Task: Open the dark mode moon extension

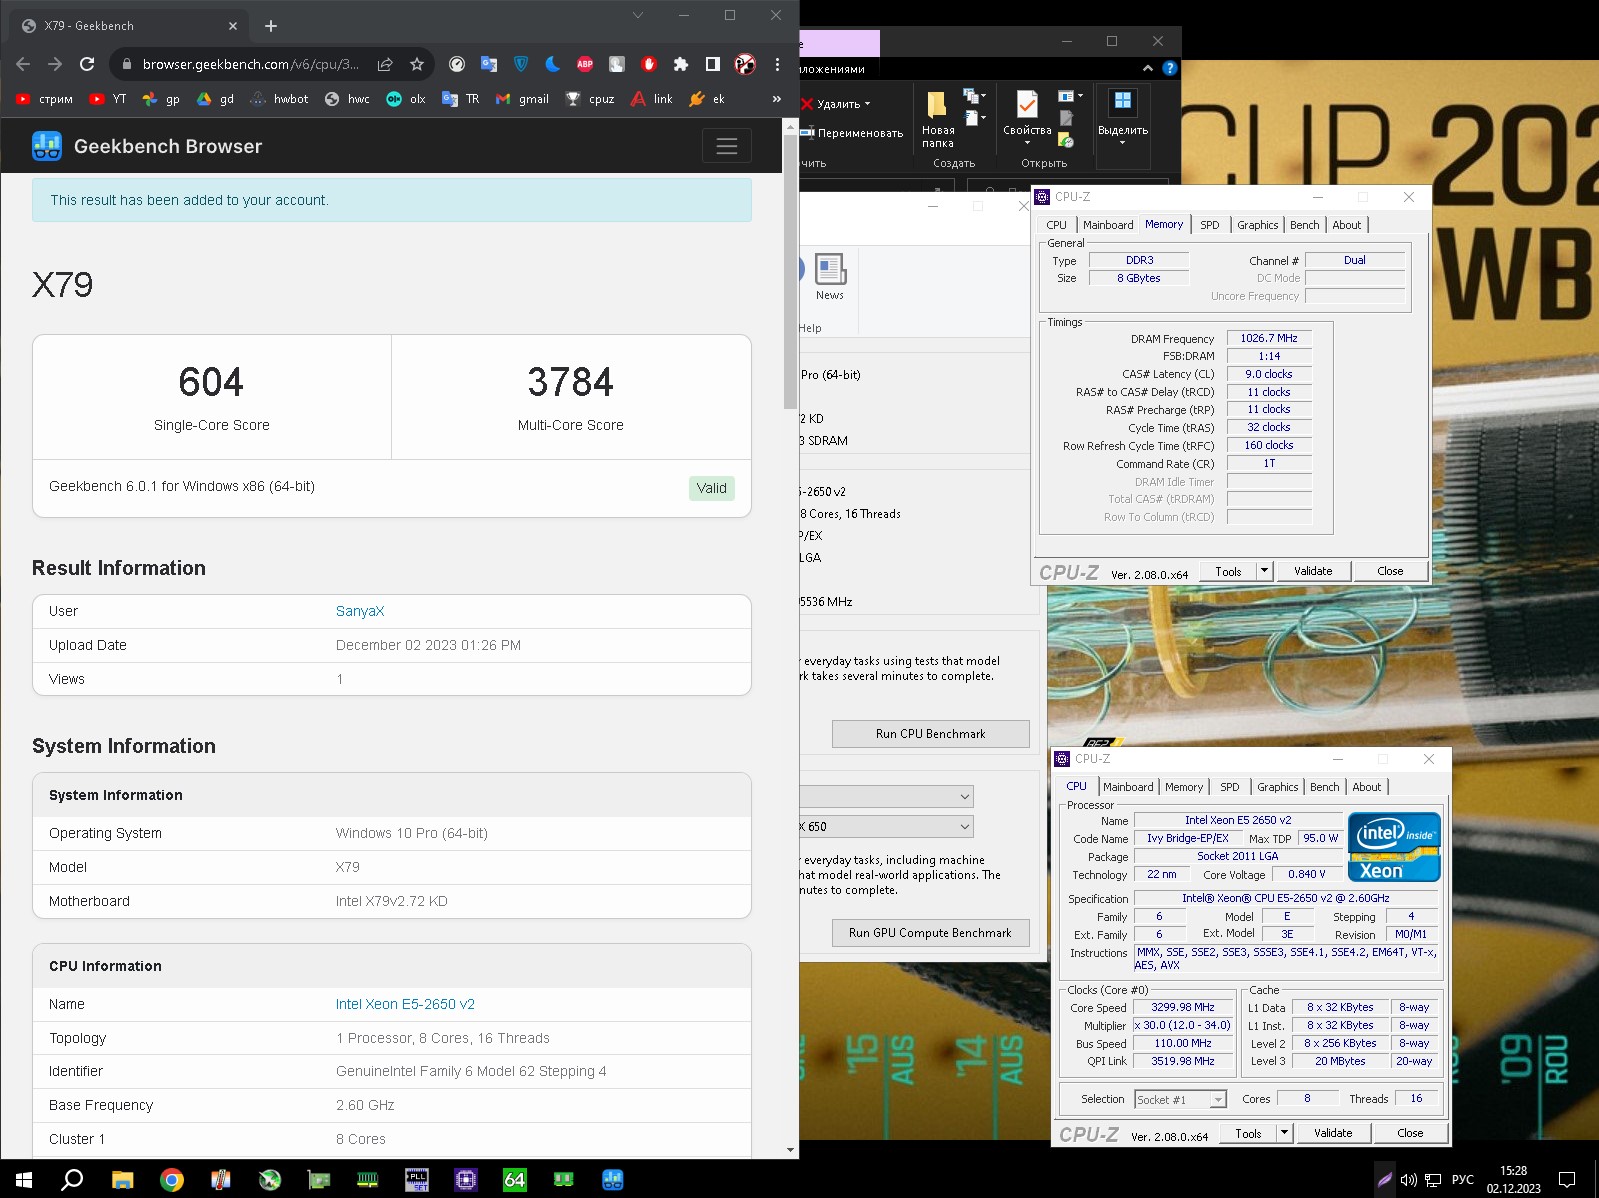Action: pyautogui.click(x=553, y=64)
